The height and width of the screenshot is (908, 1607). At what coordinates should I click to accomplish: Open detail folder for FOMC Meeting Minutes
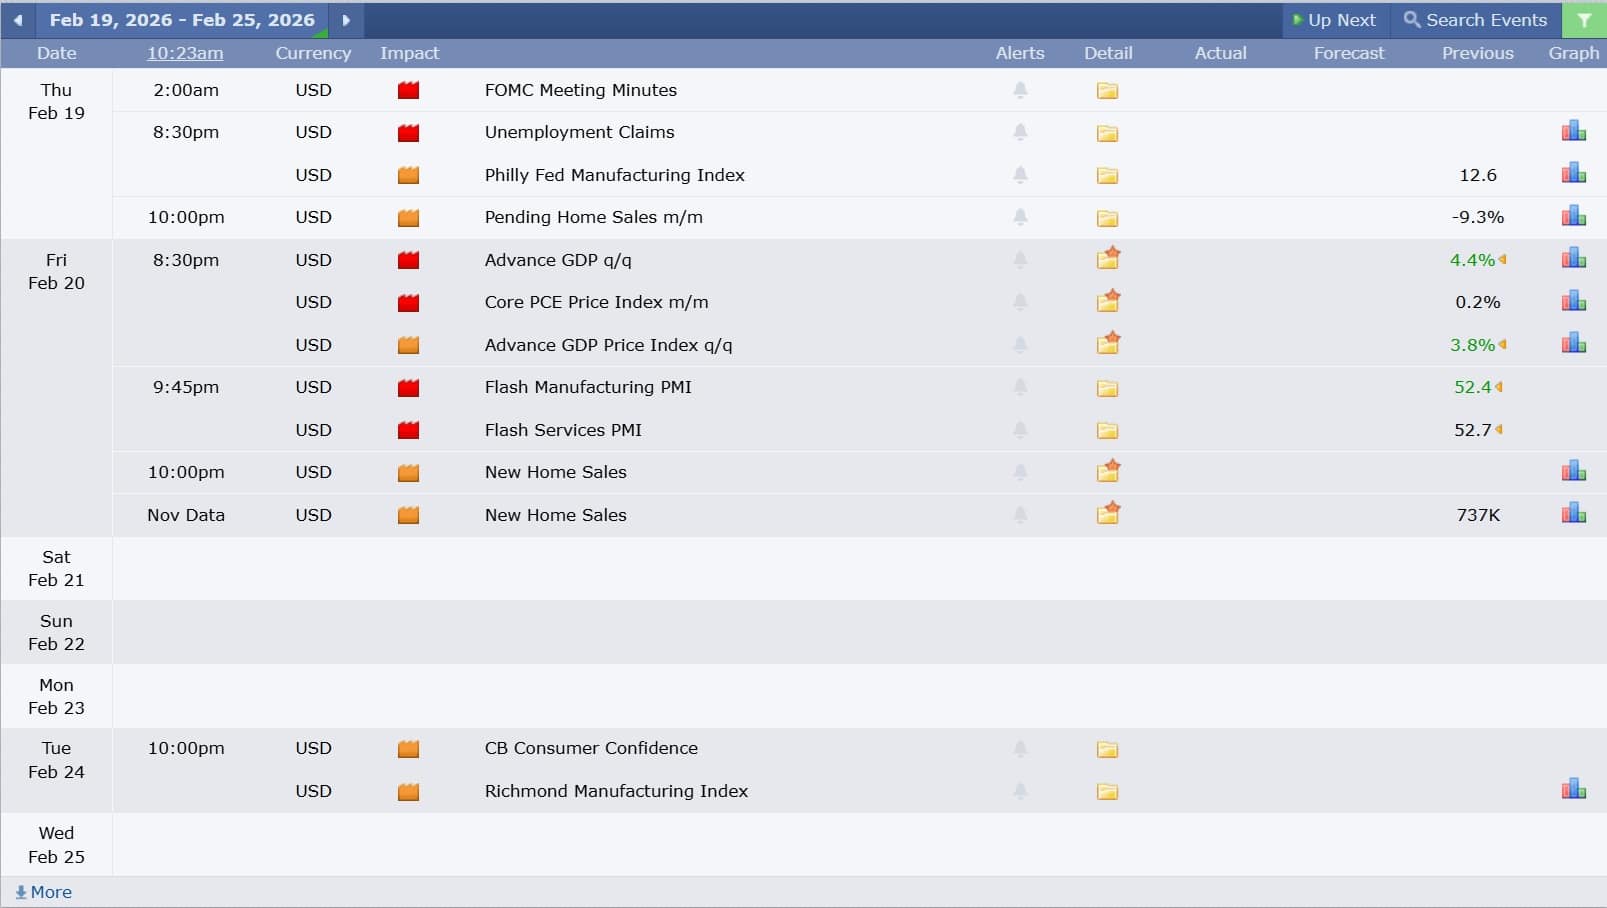(1107, 91)
